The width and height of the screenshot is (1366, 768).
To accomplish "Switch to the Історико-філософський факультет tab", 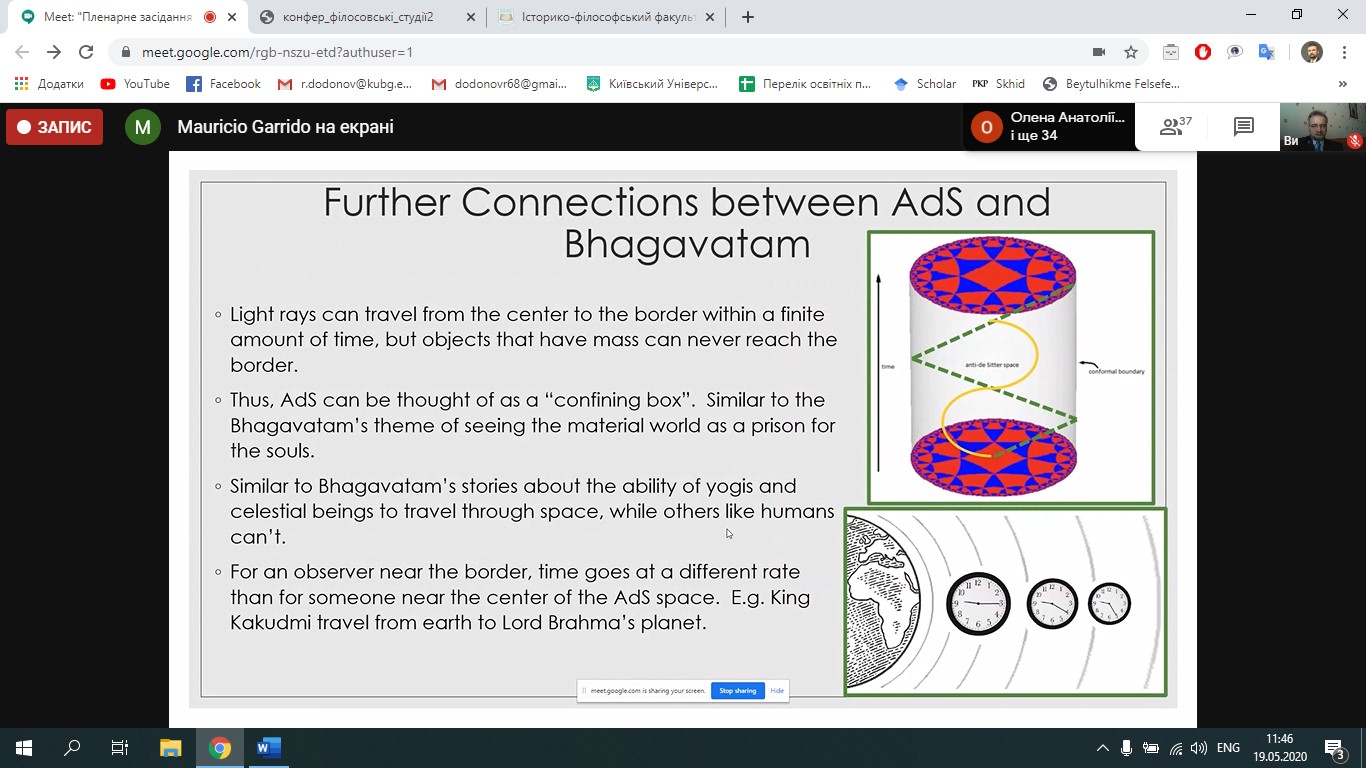I will point(603,17).
